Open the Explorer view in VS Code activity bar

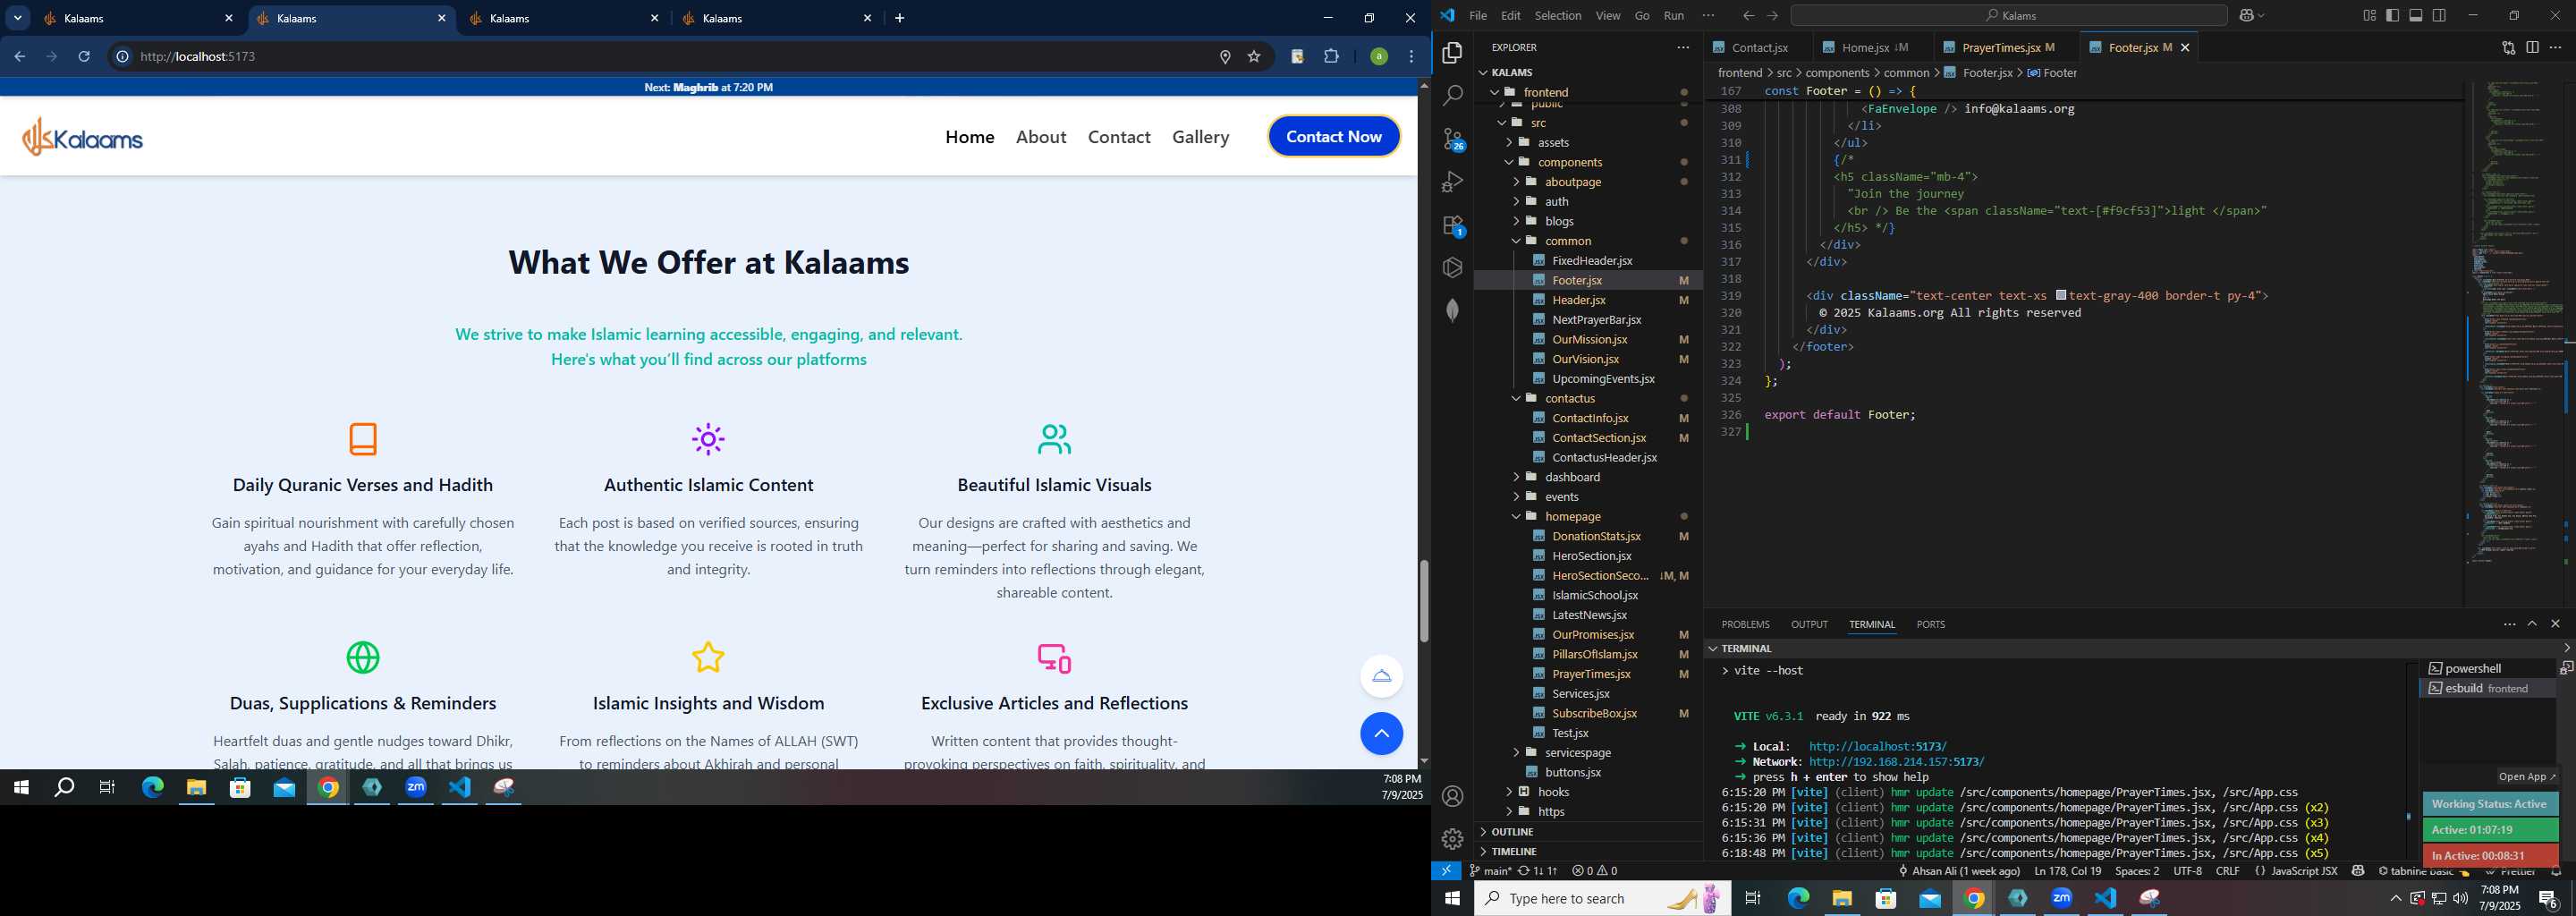click(x=1452, y=52)
